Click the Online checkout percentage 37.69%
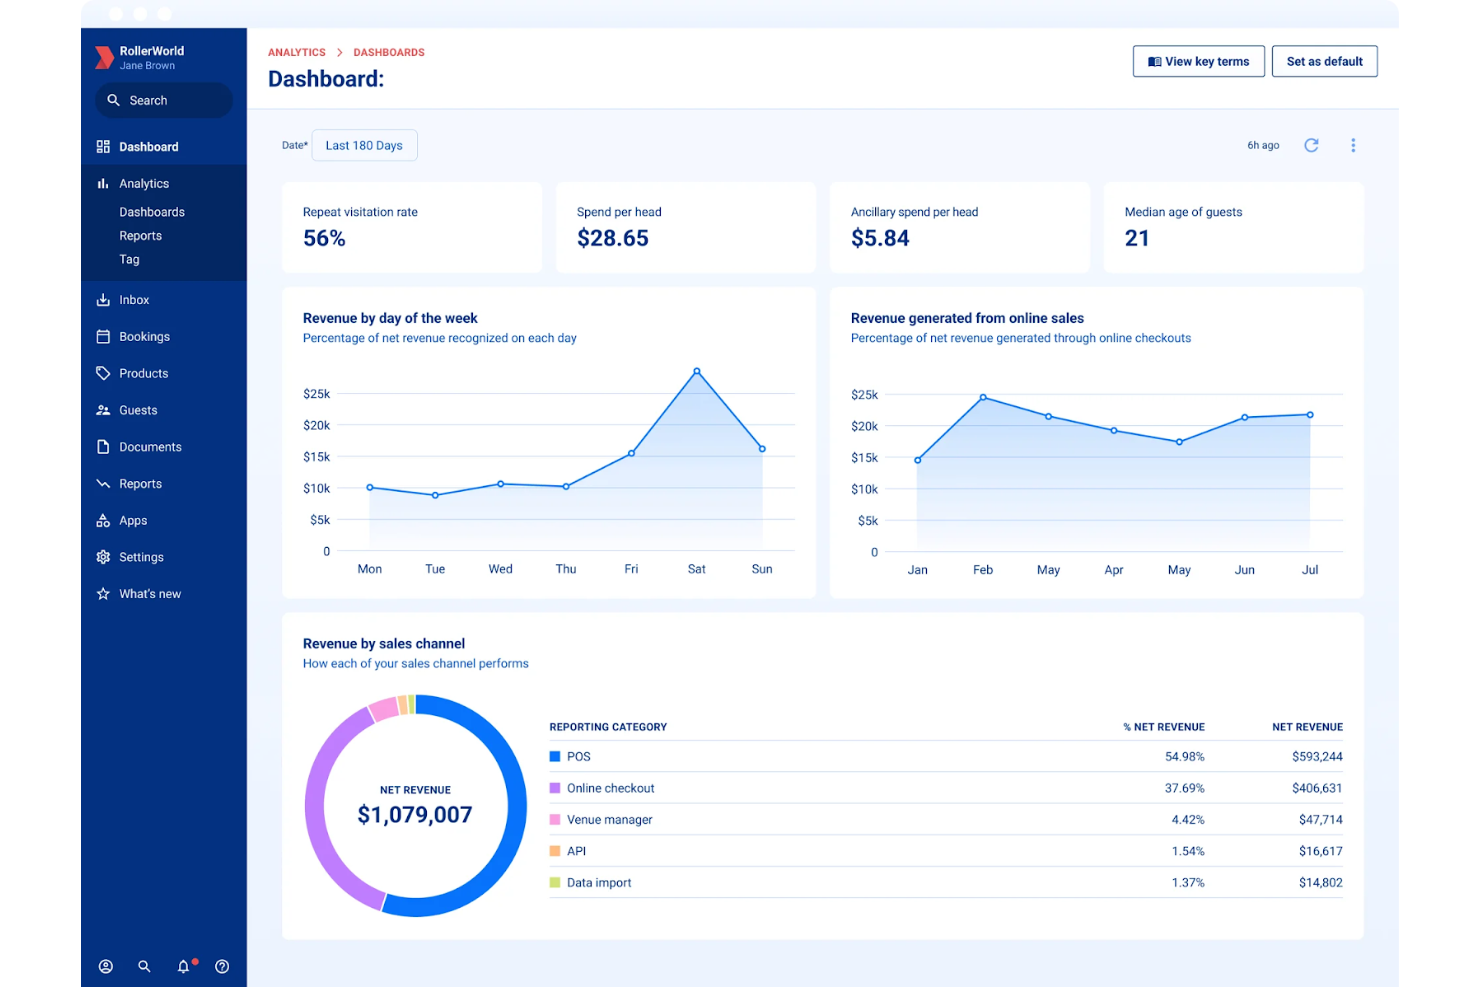 [x=1185, y=788]
